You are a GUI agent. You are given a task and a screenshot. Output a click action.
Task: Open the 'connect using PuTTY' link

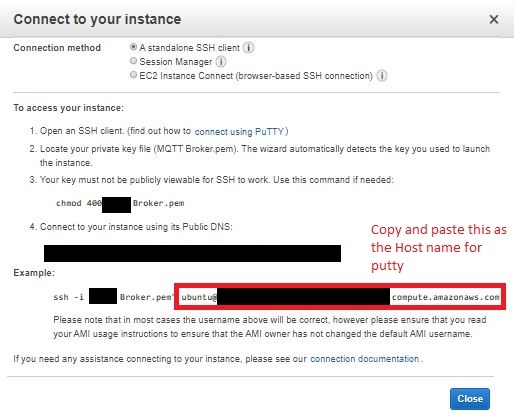pyautogui.click(x=239, y=132)
